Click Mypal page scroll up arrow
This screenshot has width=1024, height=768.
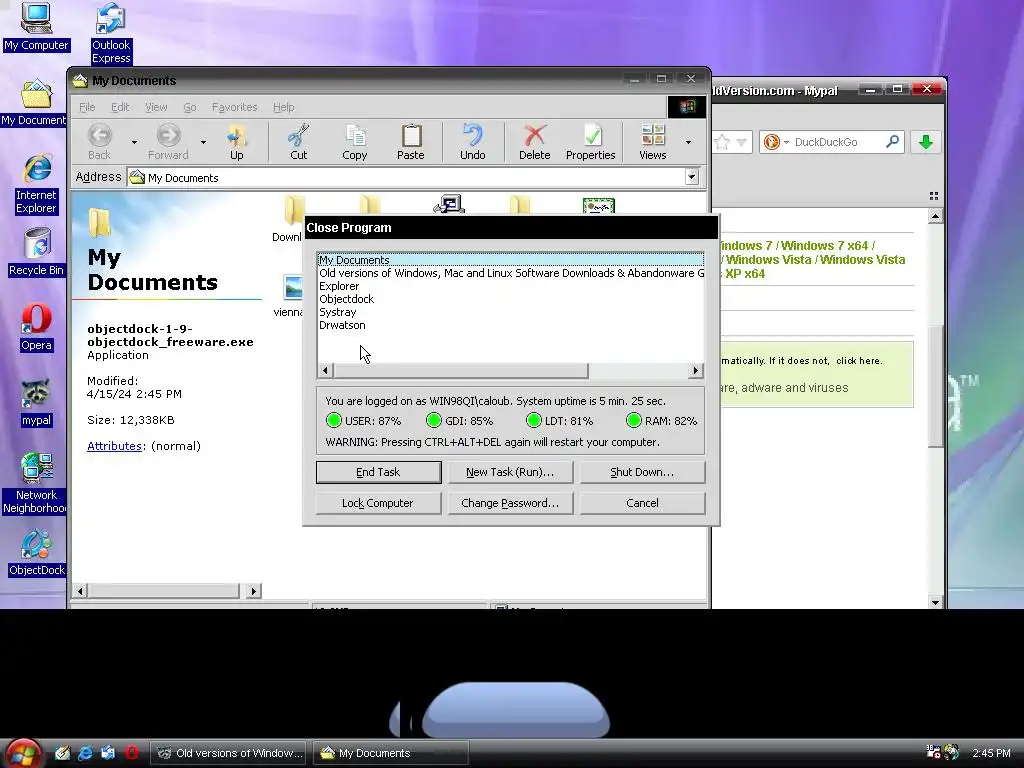935,216
